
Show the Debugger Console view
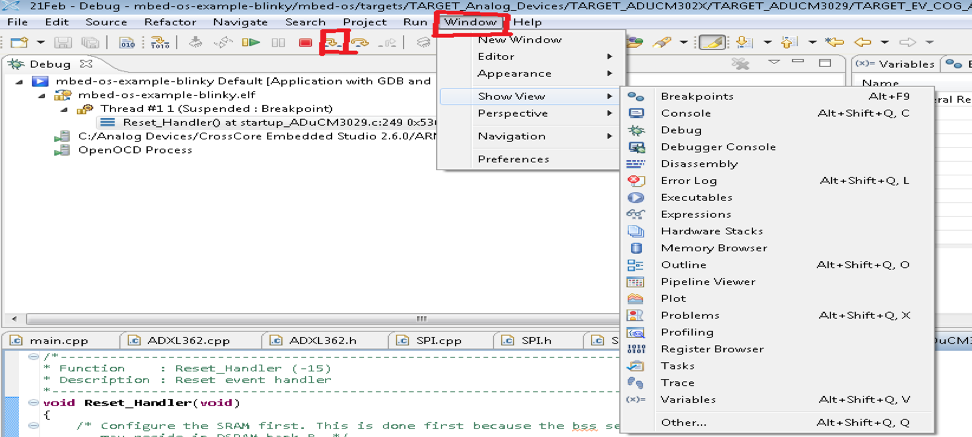click(x=777, y=147)
